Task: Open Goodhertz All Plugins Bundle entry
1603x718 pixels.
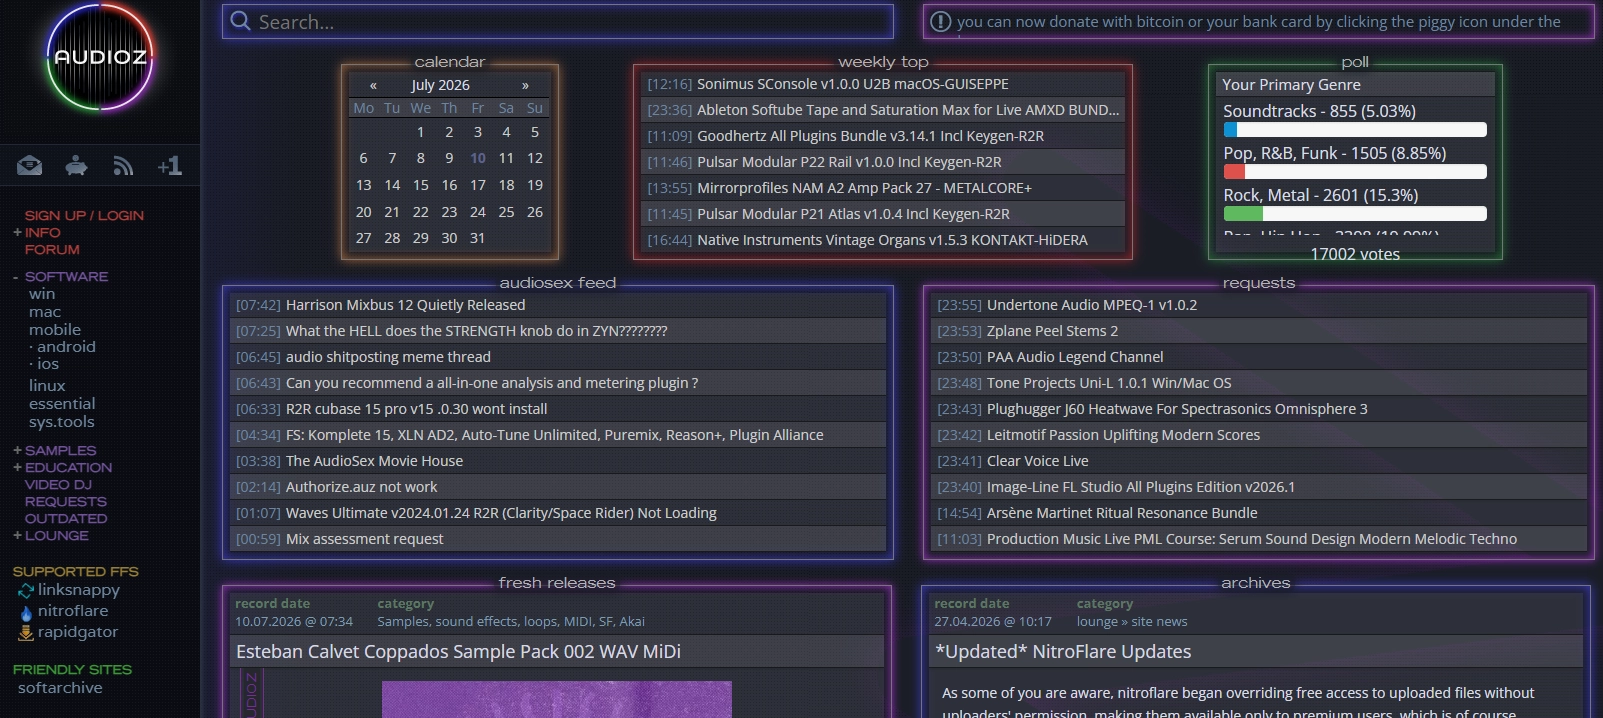Action: pyautogui.click(x=870, y=136)
